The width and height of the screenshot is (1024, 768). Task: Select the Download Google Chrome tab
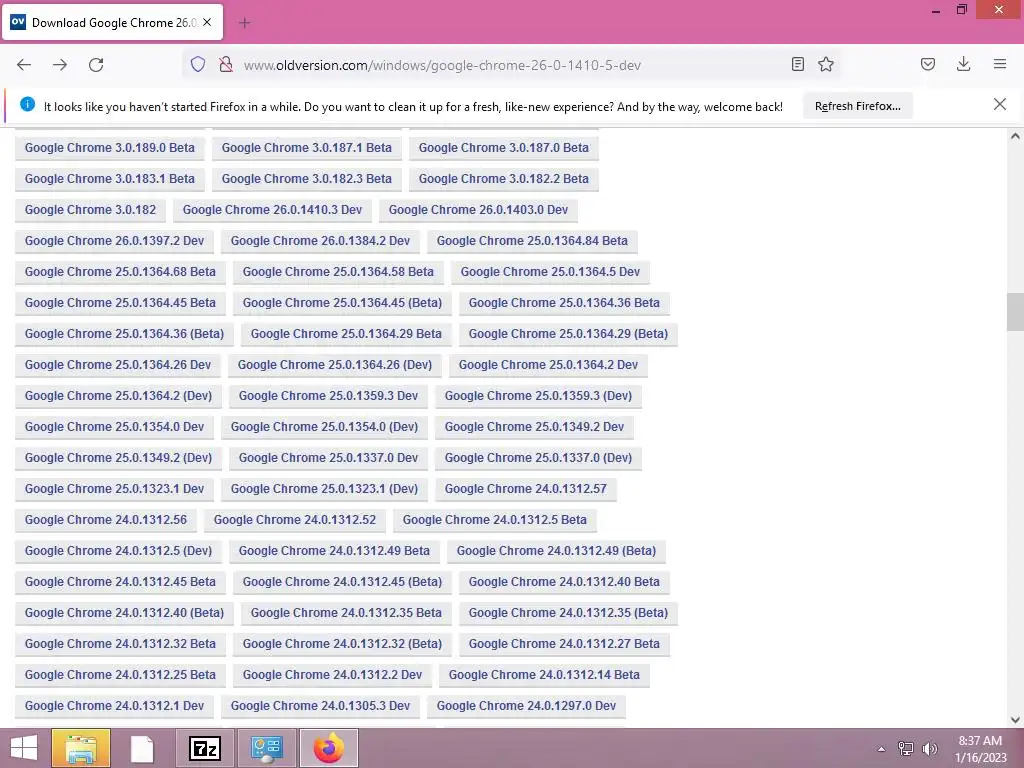pos(113,23)
